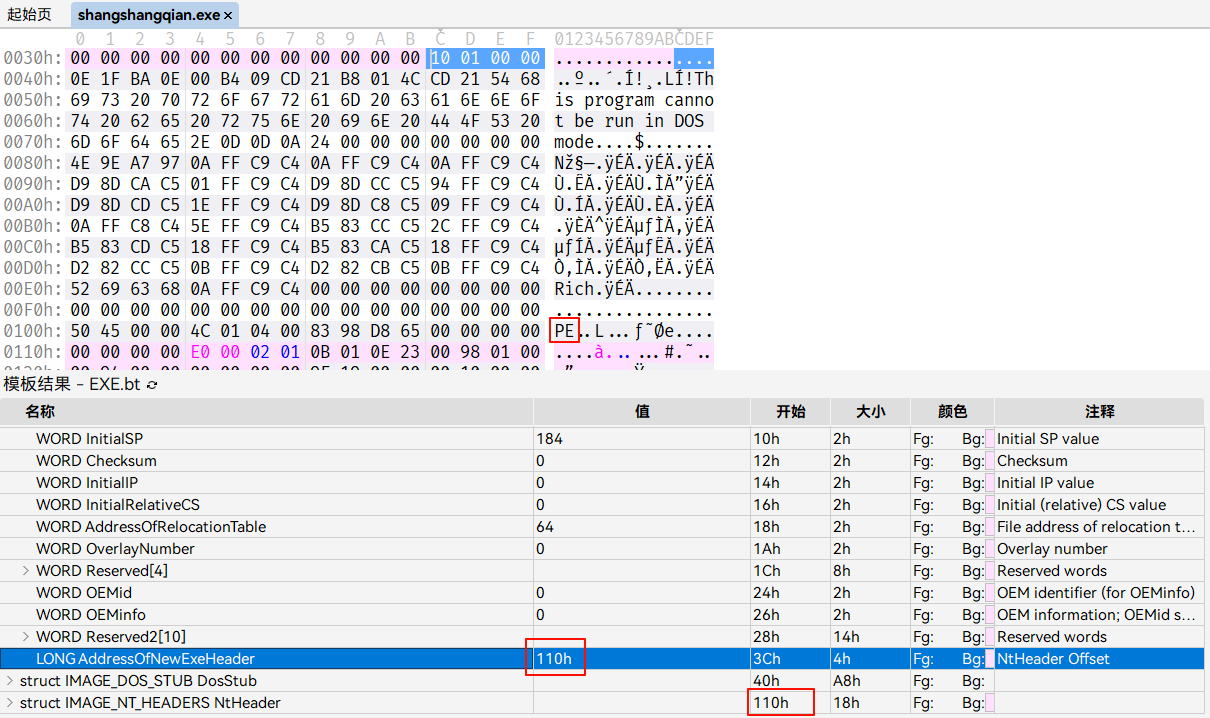Click the Bg color swatch for NtHeader row
Viewport: 1210px width, 718px height.
(x=989, y=703)
